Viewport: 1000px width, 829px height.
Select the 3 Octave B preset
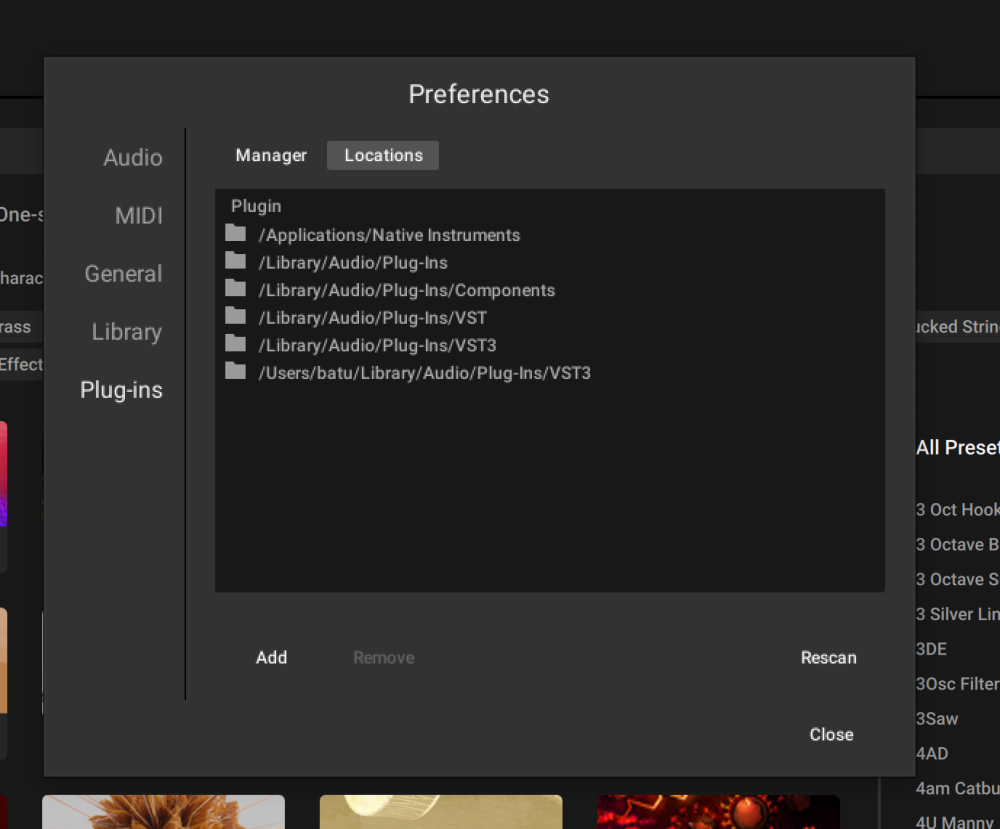[957, 545]
